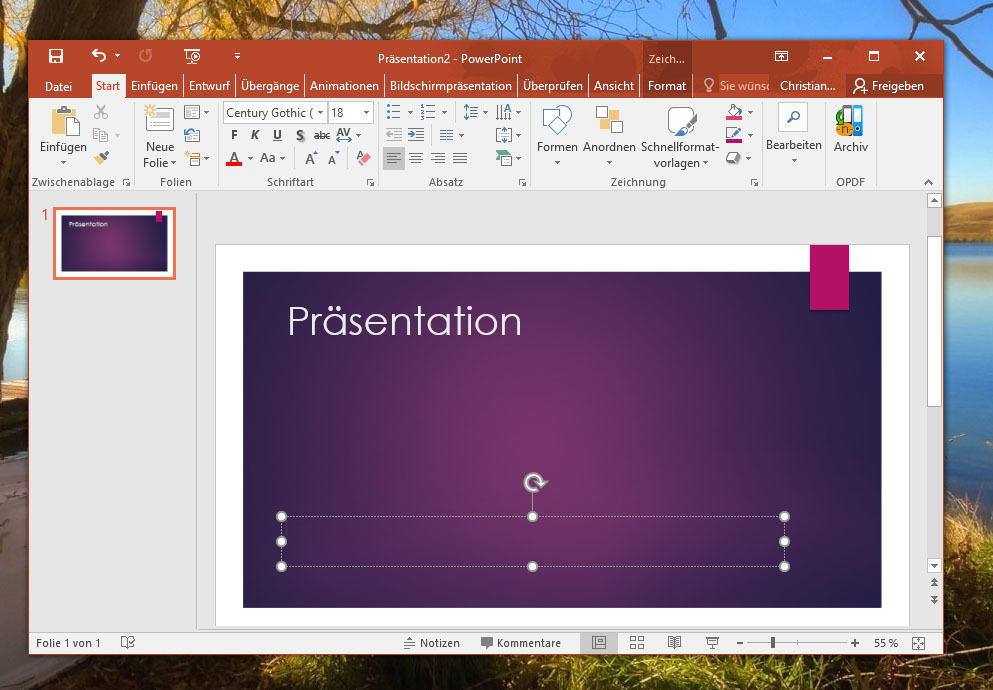993x690 pixels.
Task: Switch to slide sorter view
Action: tap(637, 643)
